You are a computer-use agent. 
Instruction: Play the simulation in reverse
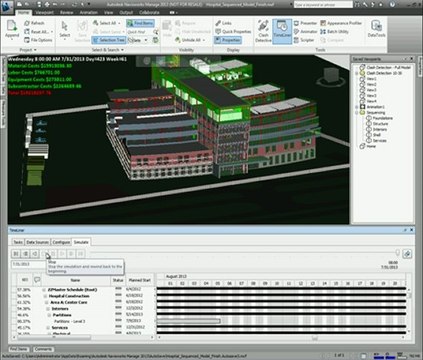tap(35, 254)
